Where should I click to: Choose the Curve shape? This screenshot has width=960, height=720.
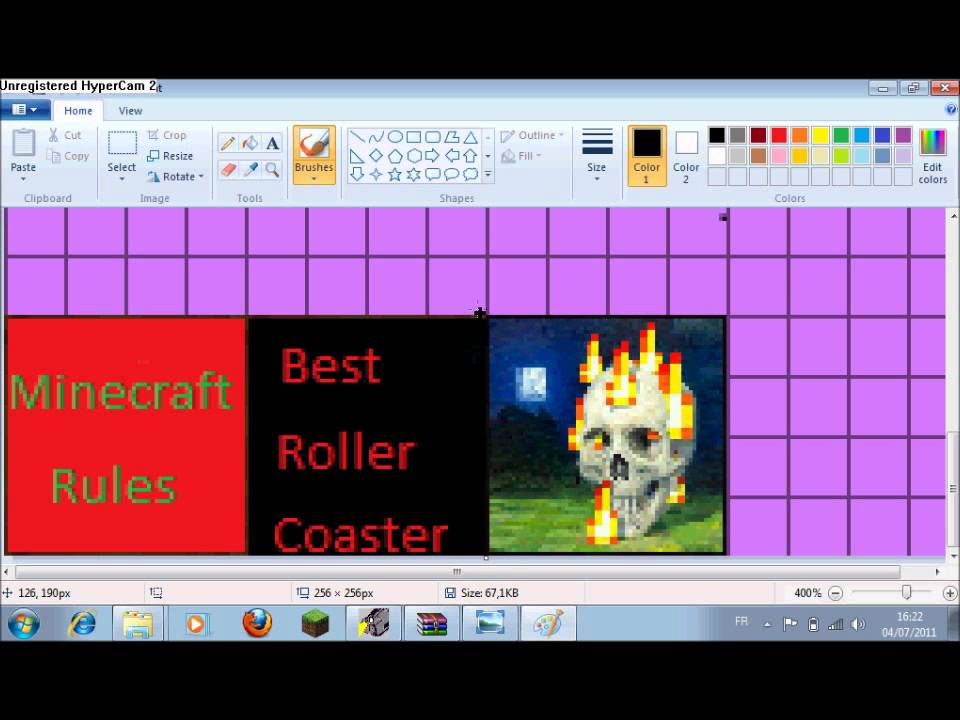pos(376,137)
